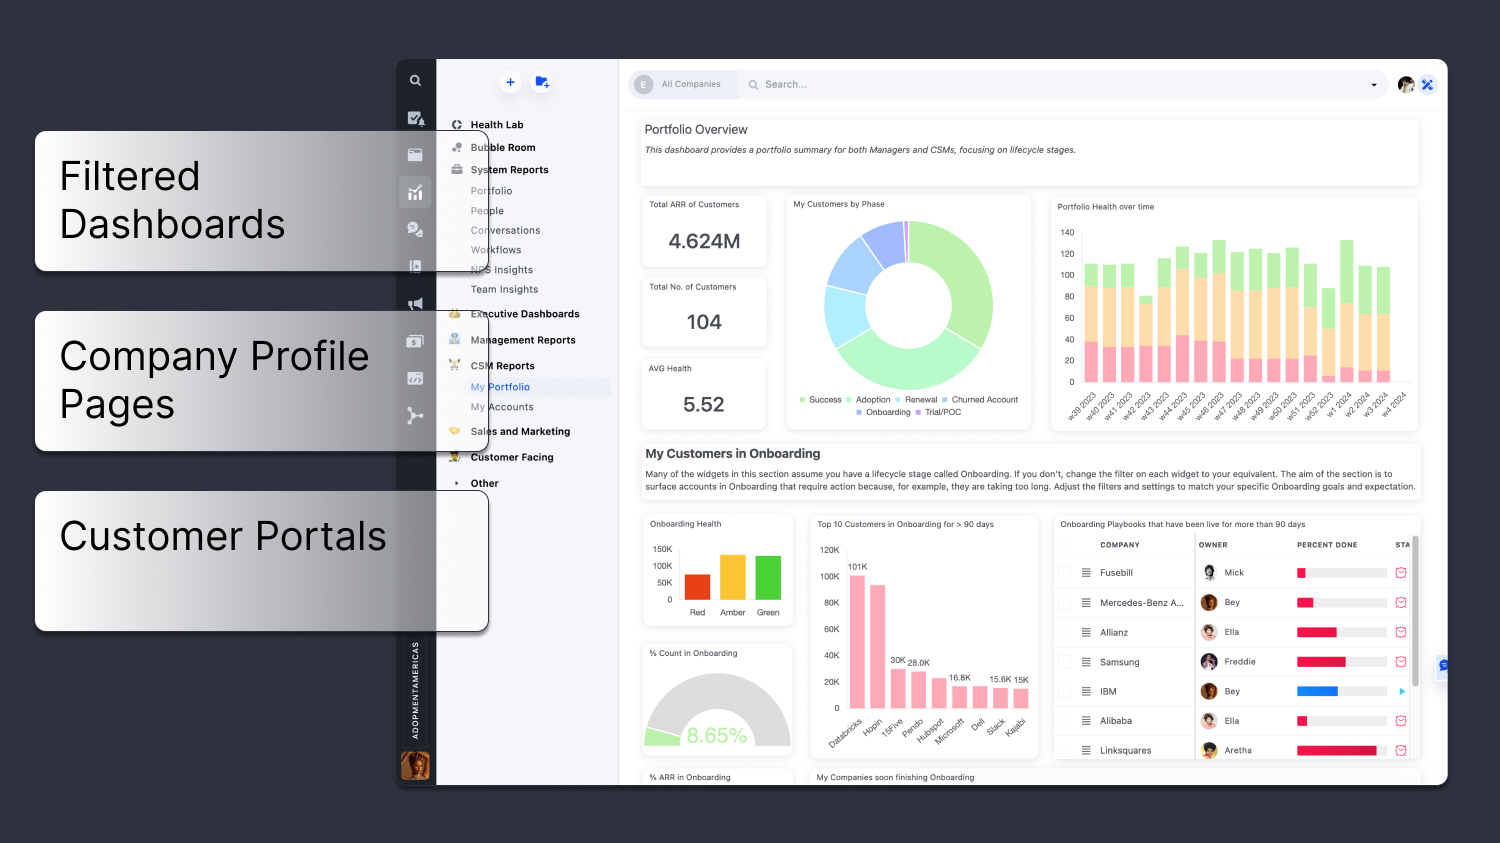1500x843 pixels.
Task: Open the Health Lab section
Action: [496, 124]
